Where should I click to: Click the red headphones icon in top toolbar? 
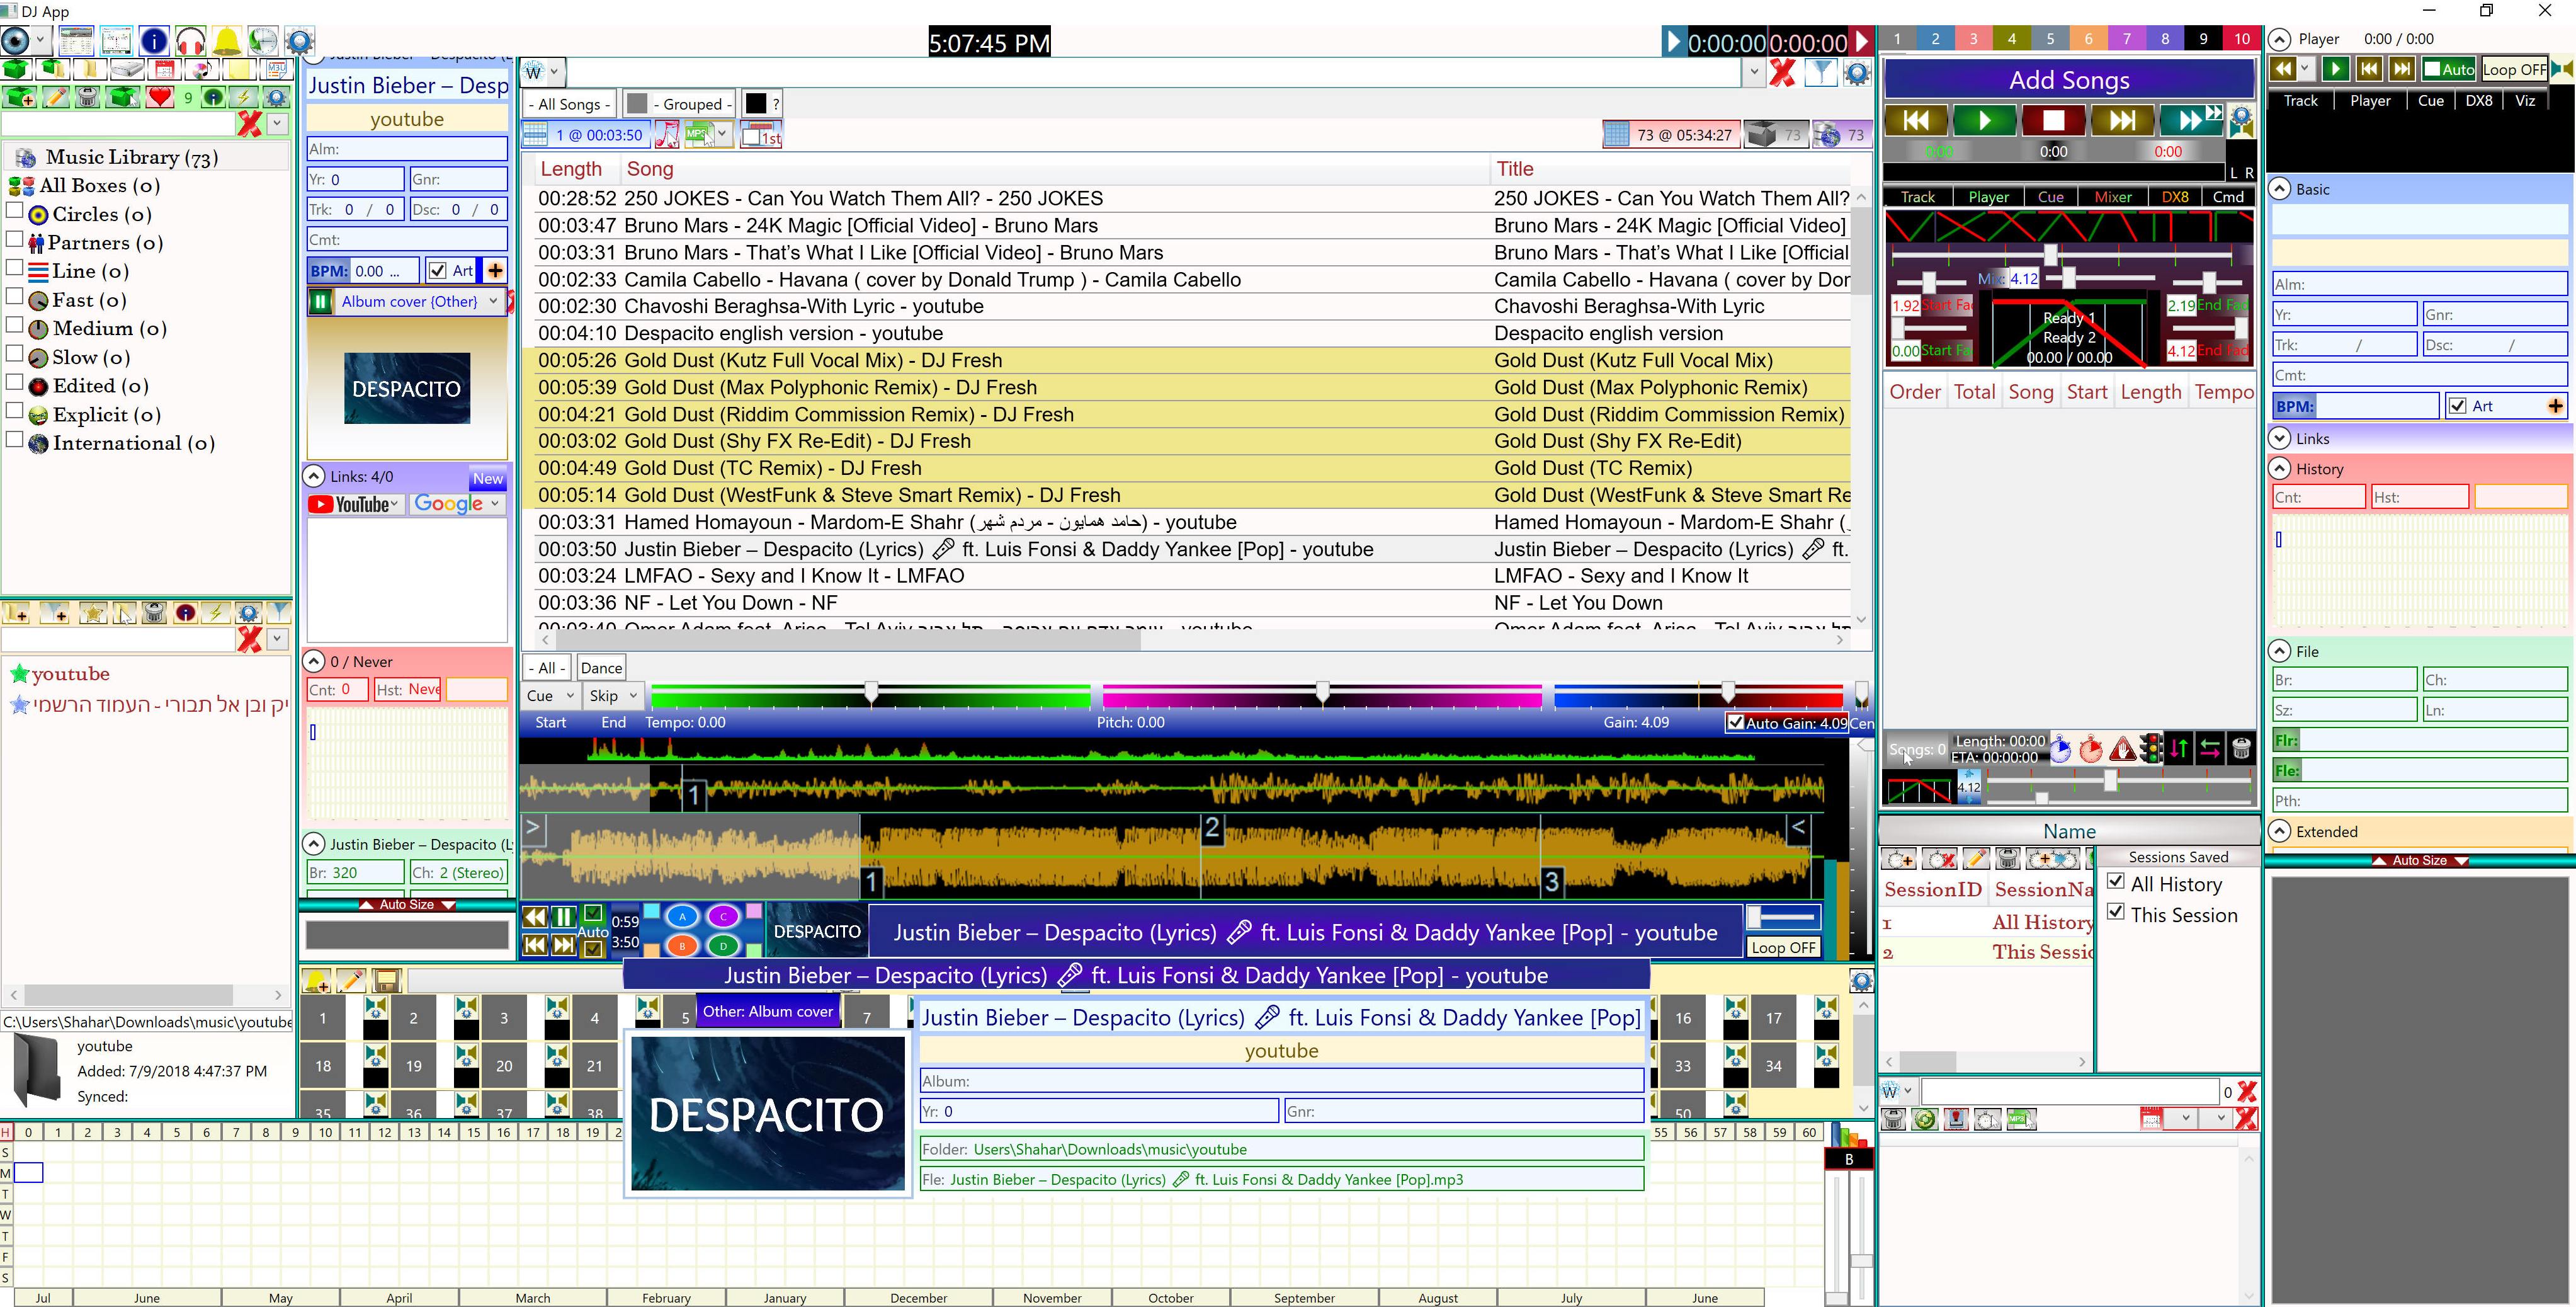[190, 41]
